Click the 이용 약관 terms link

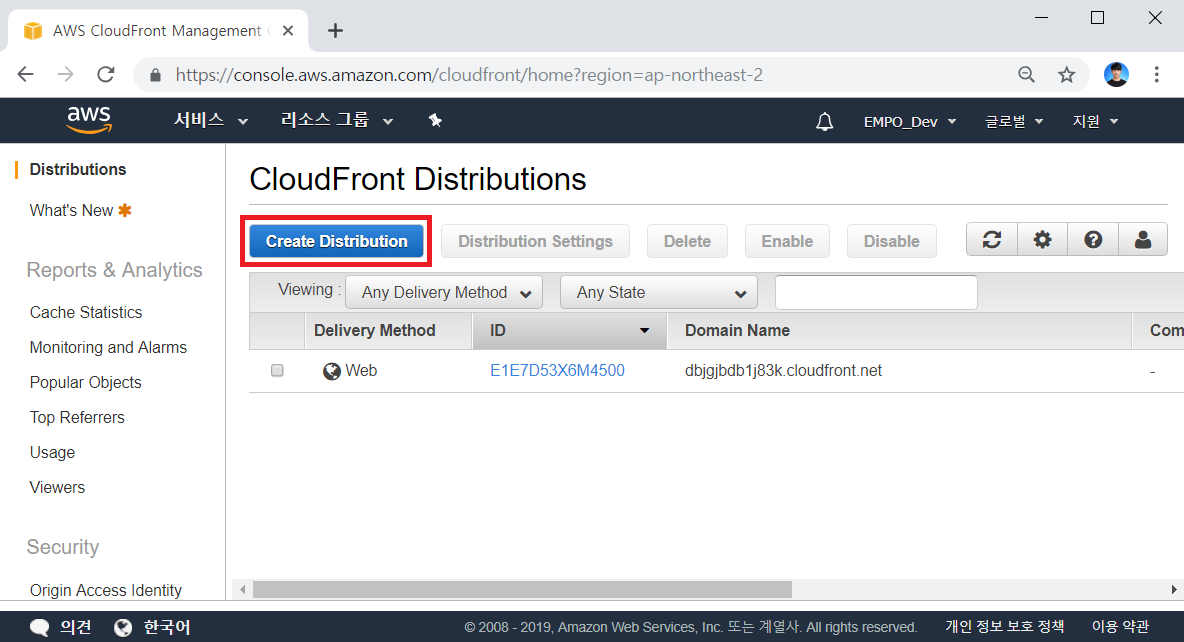(1121, 626)
